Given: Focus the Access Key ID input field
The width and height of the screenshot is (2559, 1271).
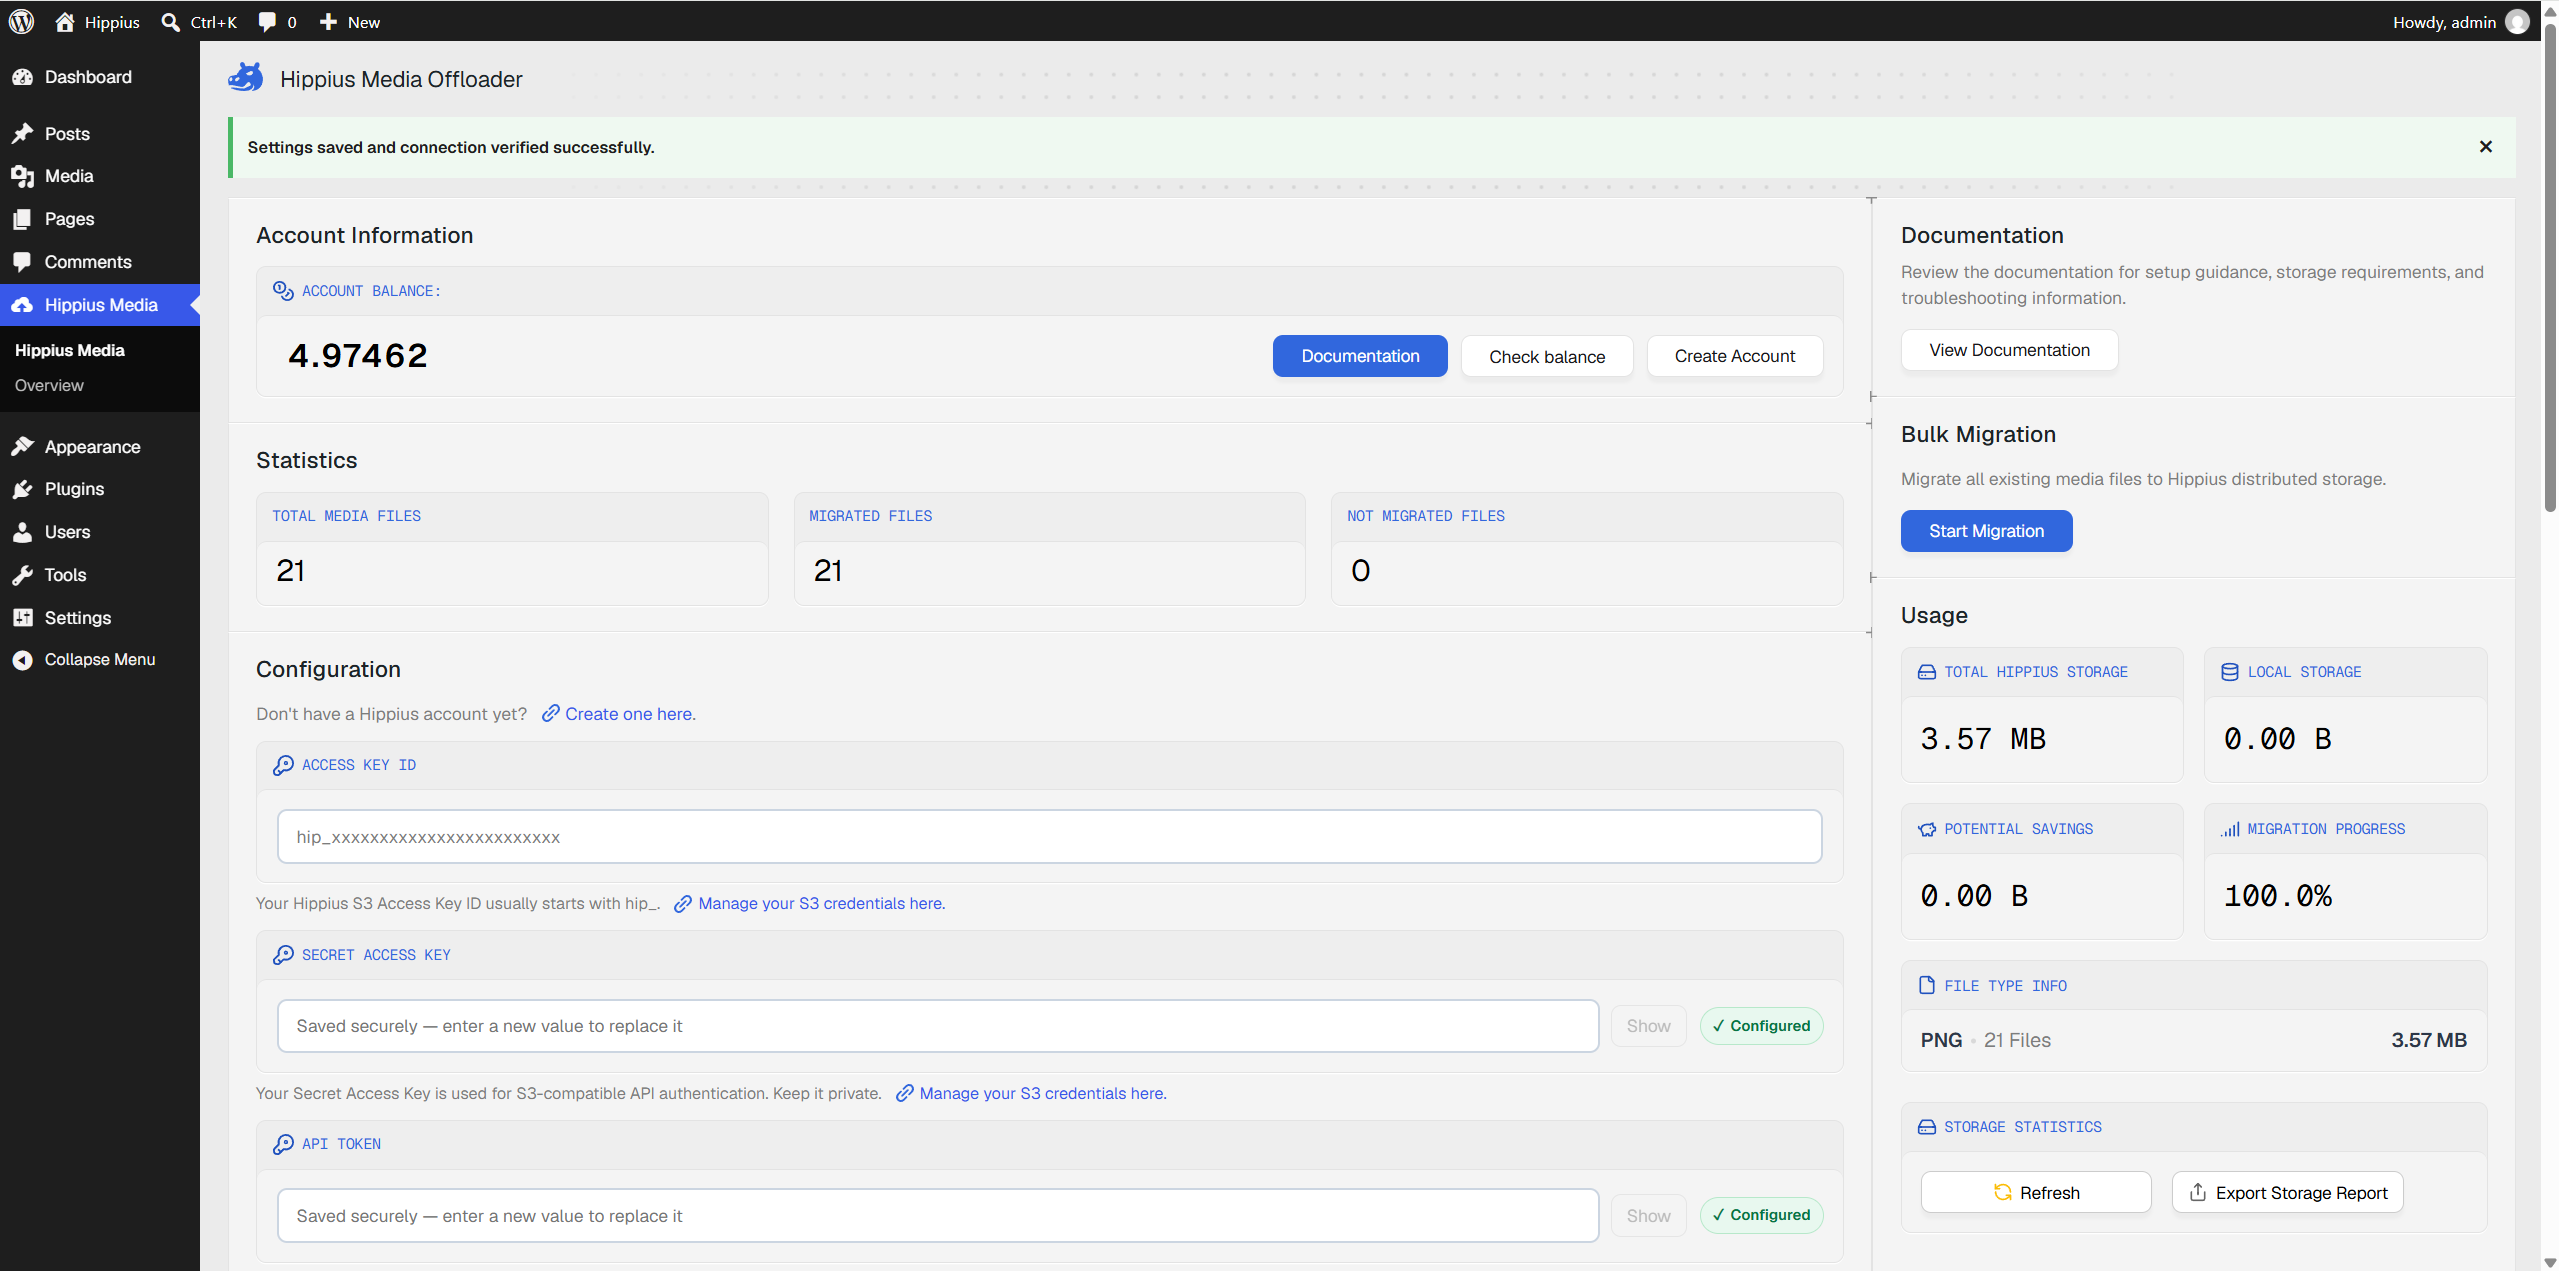Looking at the screenshot, I should pyautogui.click(x=1049, y=837).
